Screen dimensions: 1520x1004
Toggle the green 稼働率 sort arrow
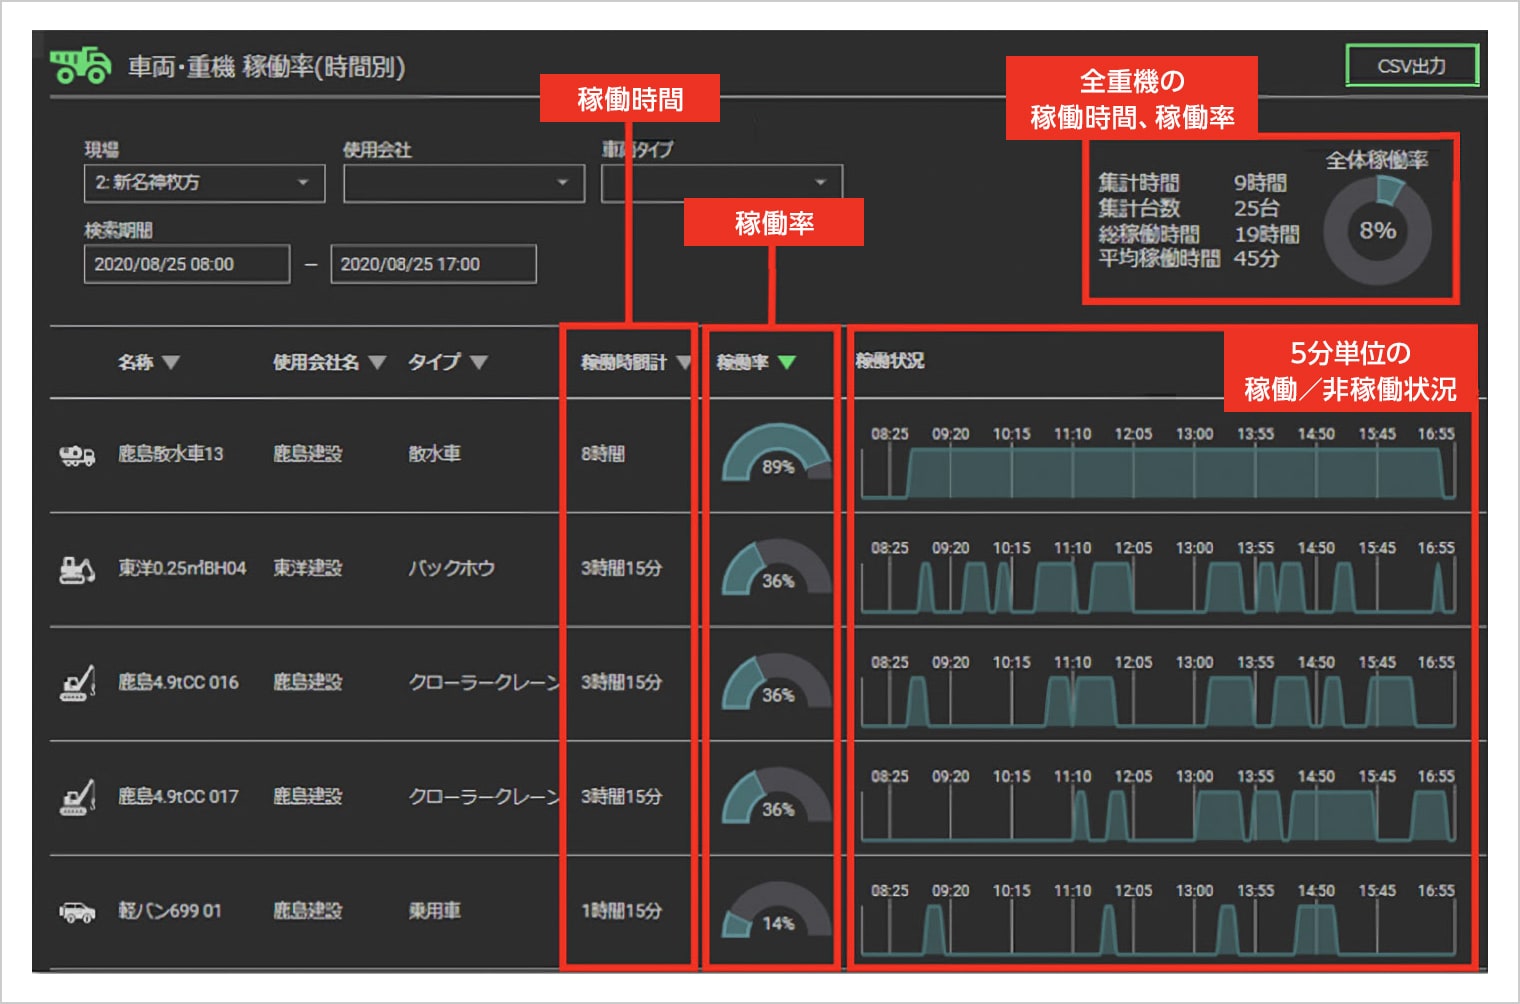(x=787, y=362)
